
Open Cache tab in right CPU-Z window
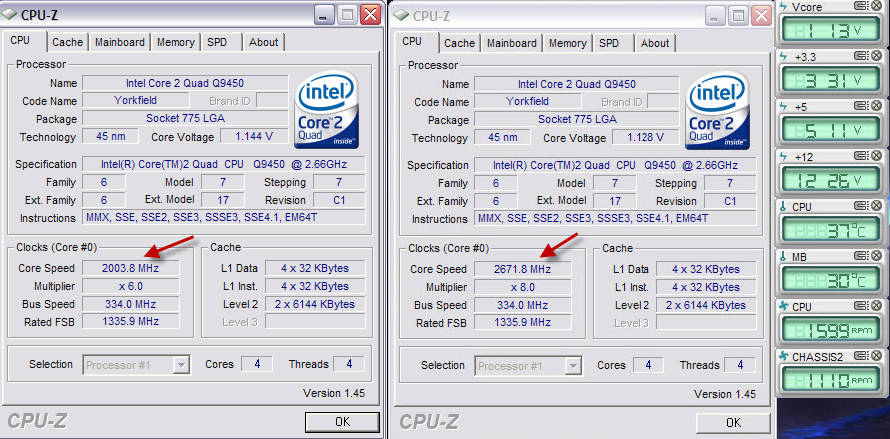tap(460, 43)
